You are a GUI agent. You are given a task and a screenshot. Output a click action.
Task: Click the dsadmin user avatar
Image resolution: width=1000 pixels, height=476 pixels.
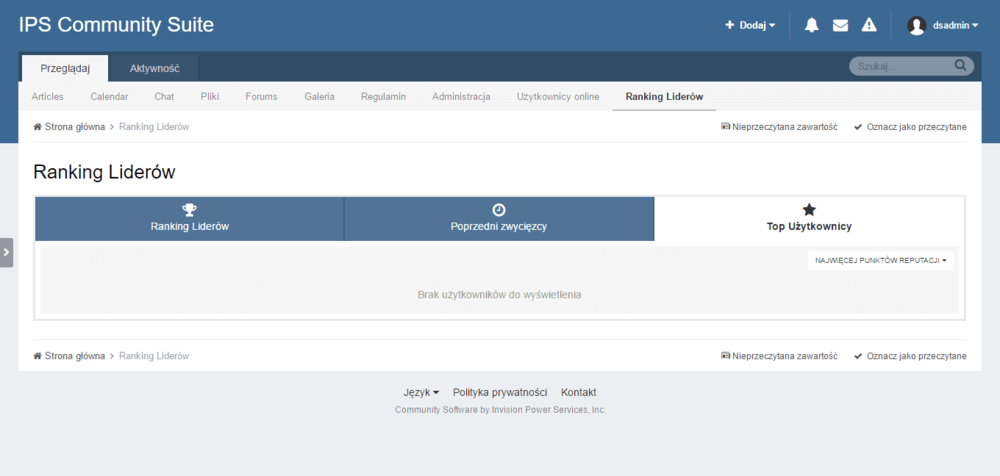(x=916, y=26)
